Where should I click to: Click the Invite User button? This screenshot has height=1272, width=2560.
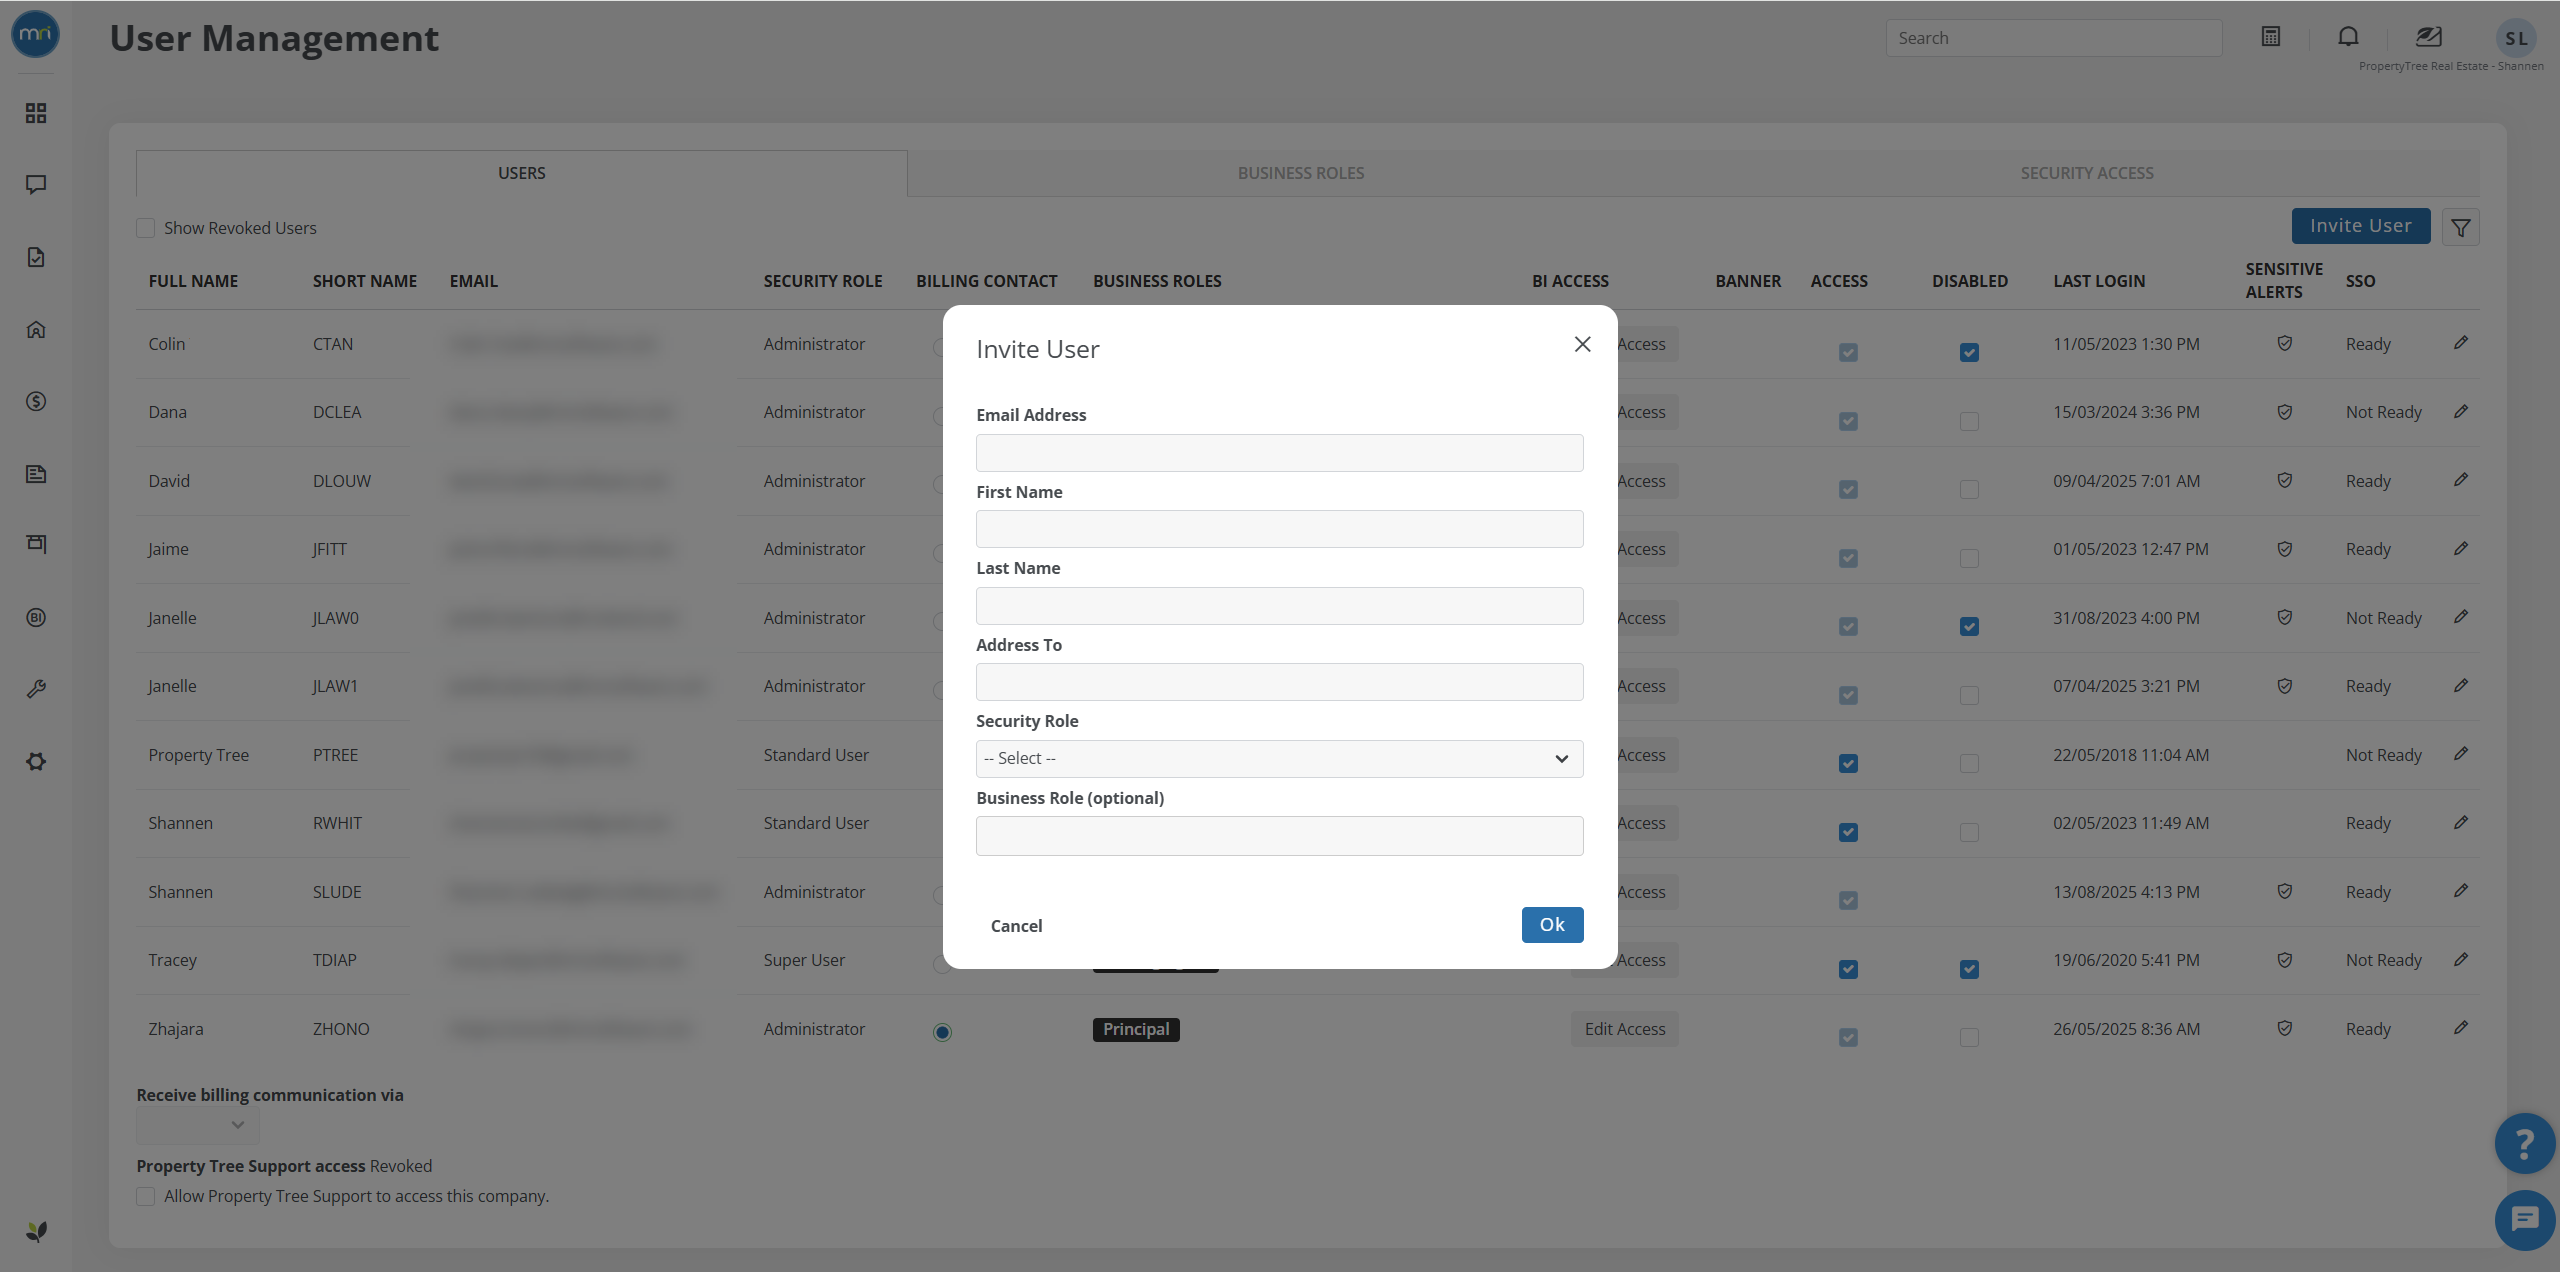(x=2360, y=226)
